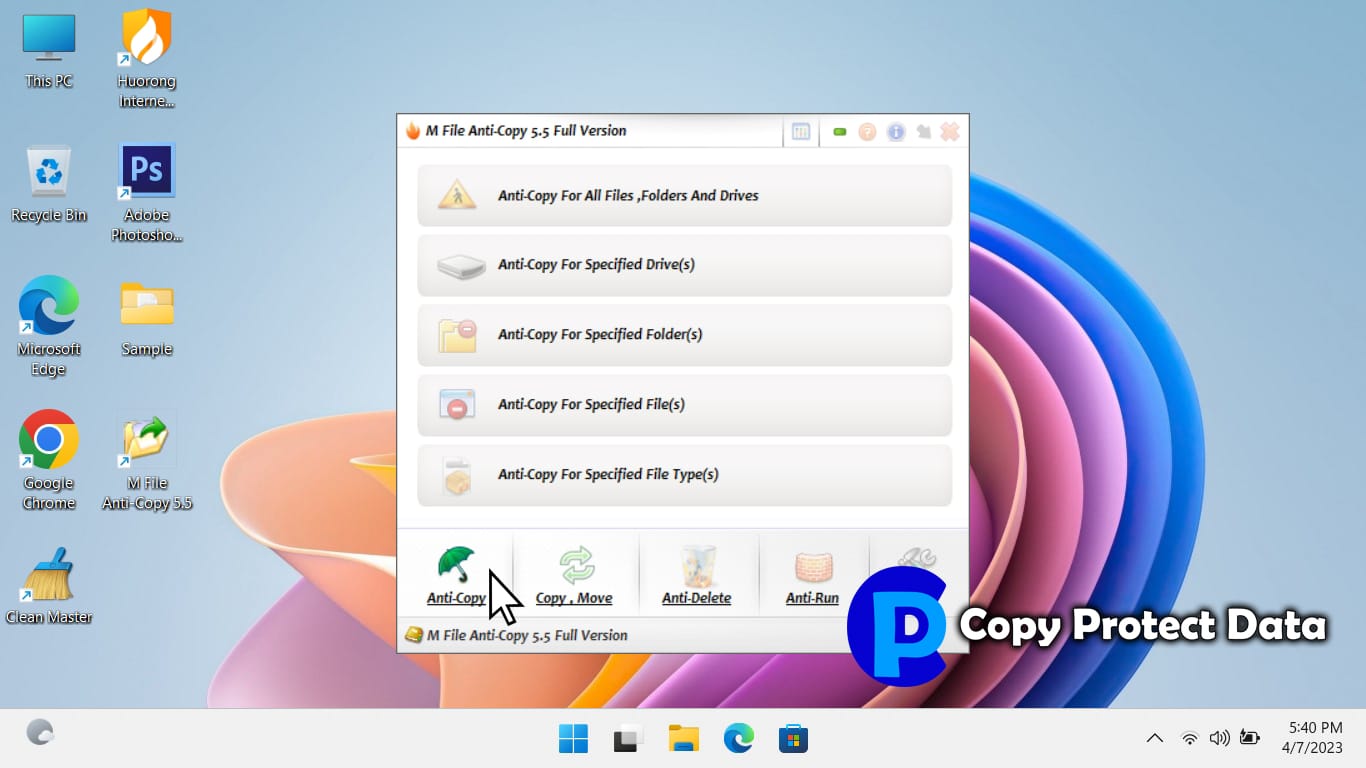This screenshot has height=768, width=1366.
Task: Choose Anti-Copy For Specified Drive(s)
Action: [685, 265]
